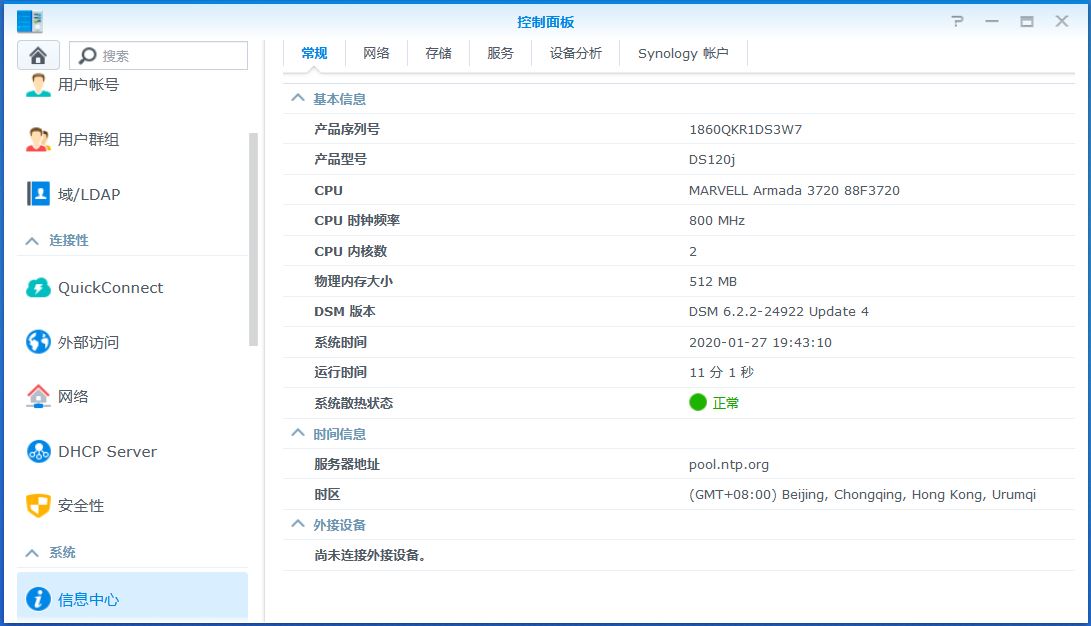The width and height of the screenshot is (1091, 626).
Task: Collapse the 时间信息 section
Action: pos(298,433)
